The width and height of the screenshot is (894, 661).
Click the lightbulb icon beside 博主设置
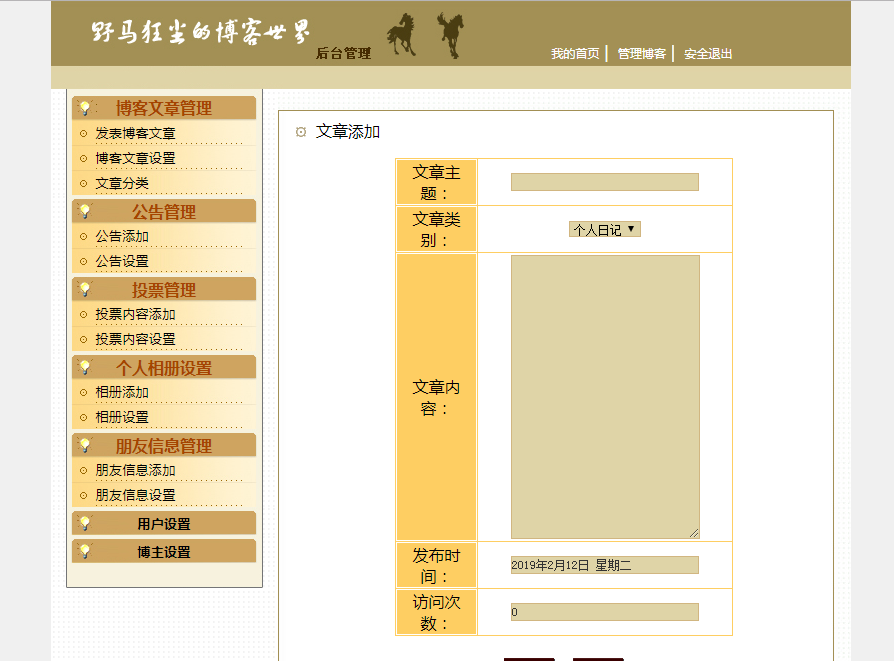[84, 551]
